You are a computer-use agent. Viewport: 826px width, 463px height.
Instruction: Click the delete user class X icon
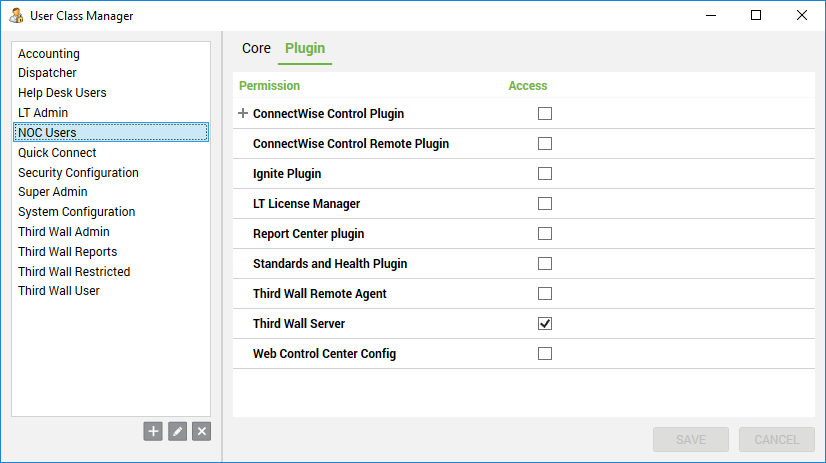pyautogui.click(x=202, y=431)
